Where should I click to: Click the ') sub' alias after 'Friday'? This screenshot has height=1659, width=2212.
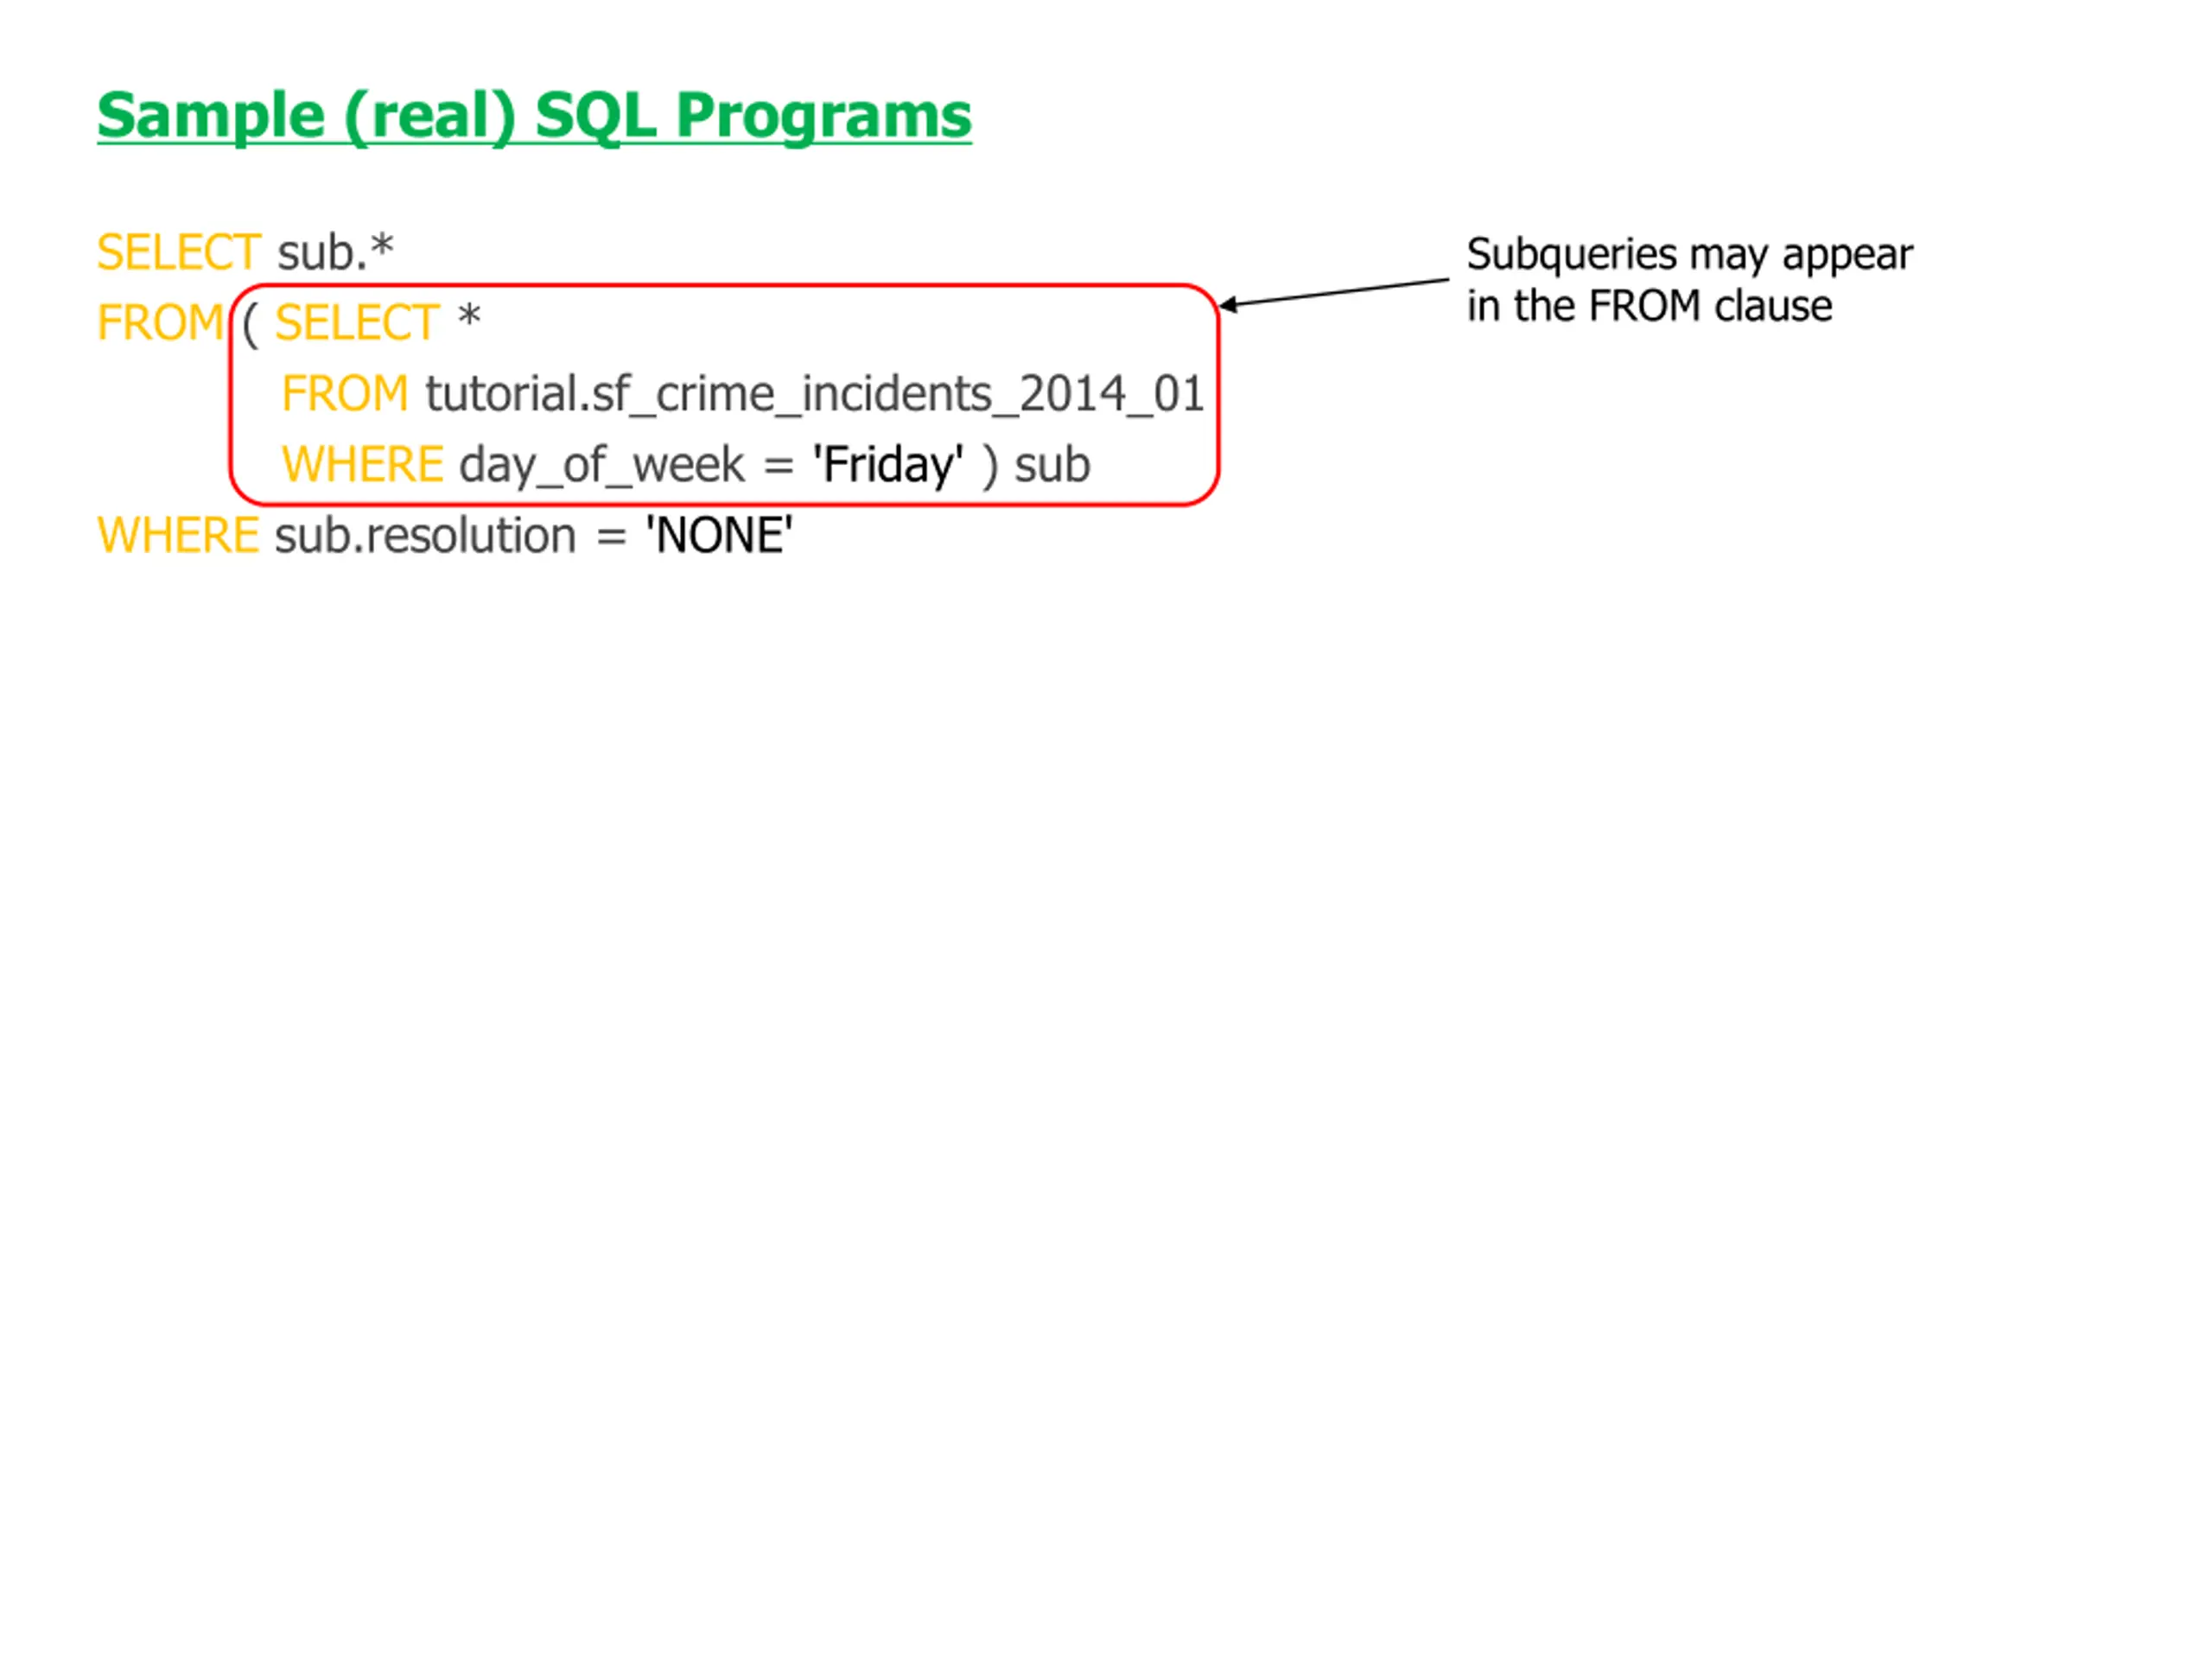[x=1035, y=466]
